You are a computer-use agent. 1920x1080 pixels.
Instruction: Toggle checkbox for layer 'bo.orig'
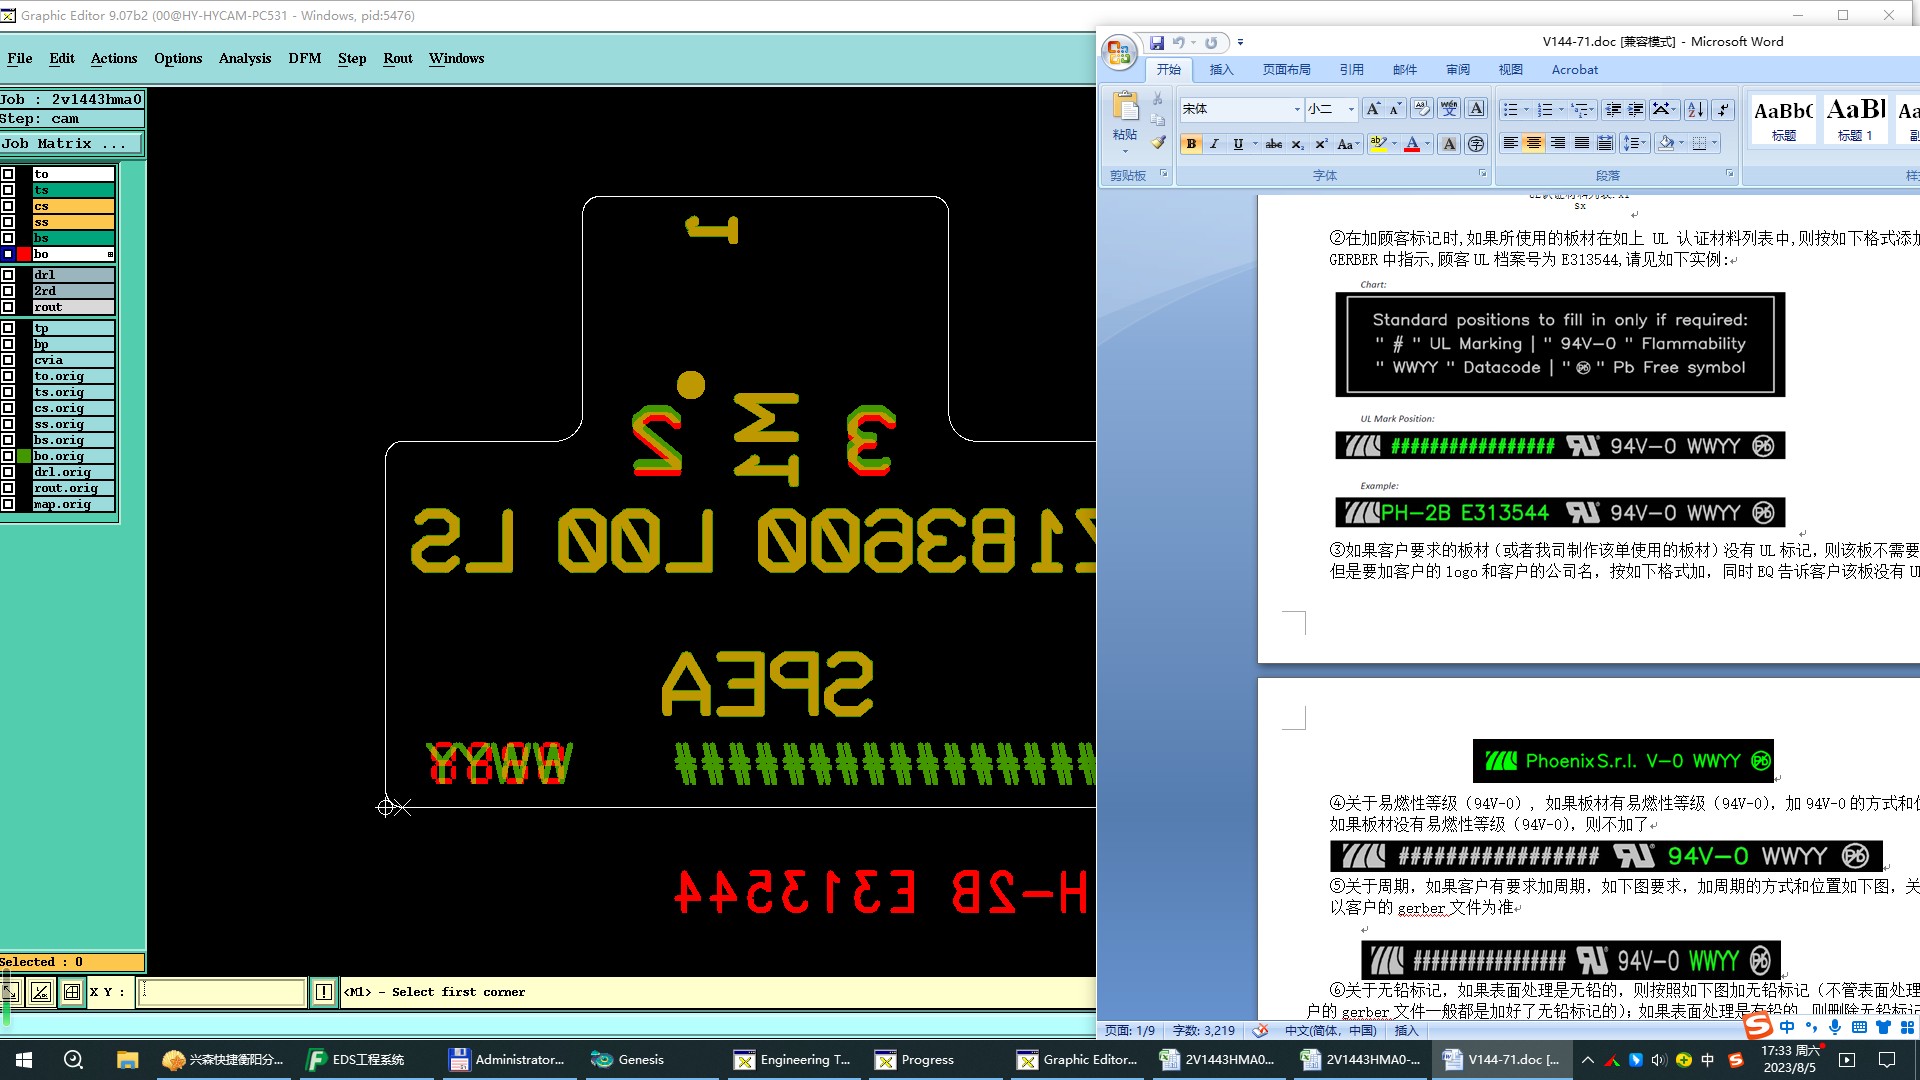tap(8, 456)
